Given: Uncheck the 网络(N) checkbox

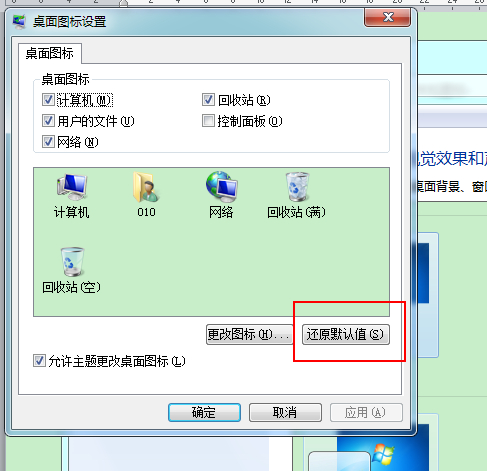Looking at the screenshot, I should point(48,142).
